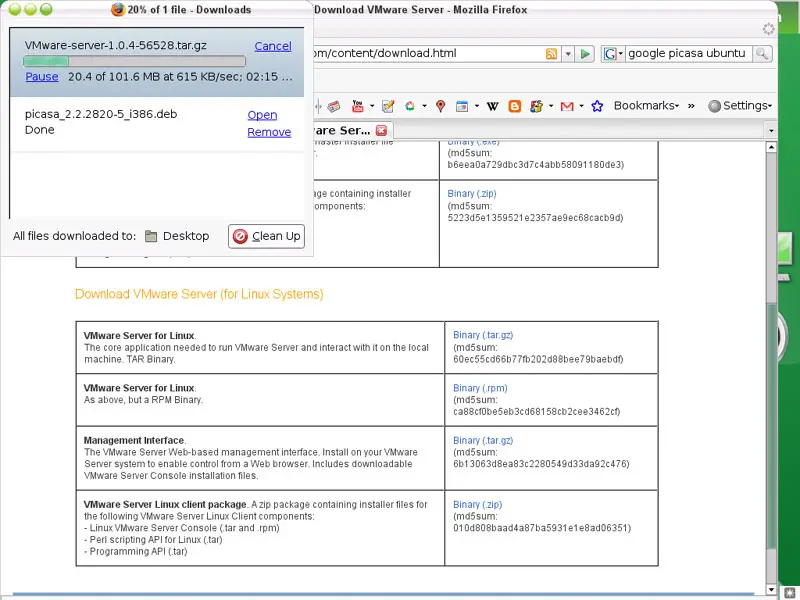Image resolution: width=800 pixels, height=600 pixels.
Task: Expand the Gmail icon dropdown arrow
Action: click(582, 106)
